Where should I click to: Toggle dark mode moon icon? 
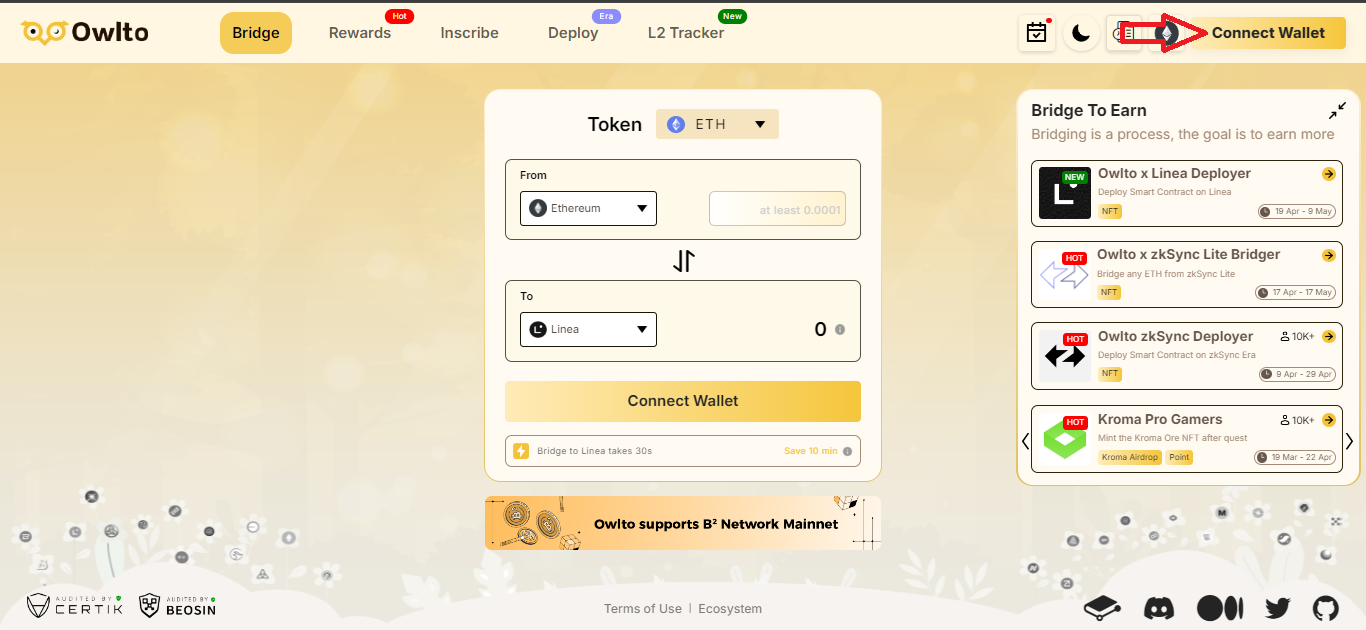point(1081,33)
